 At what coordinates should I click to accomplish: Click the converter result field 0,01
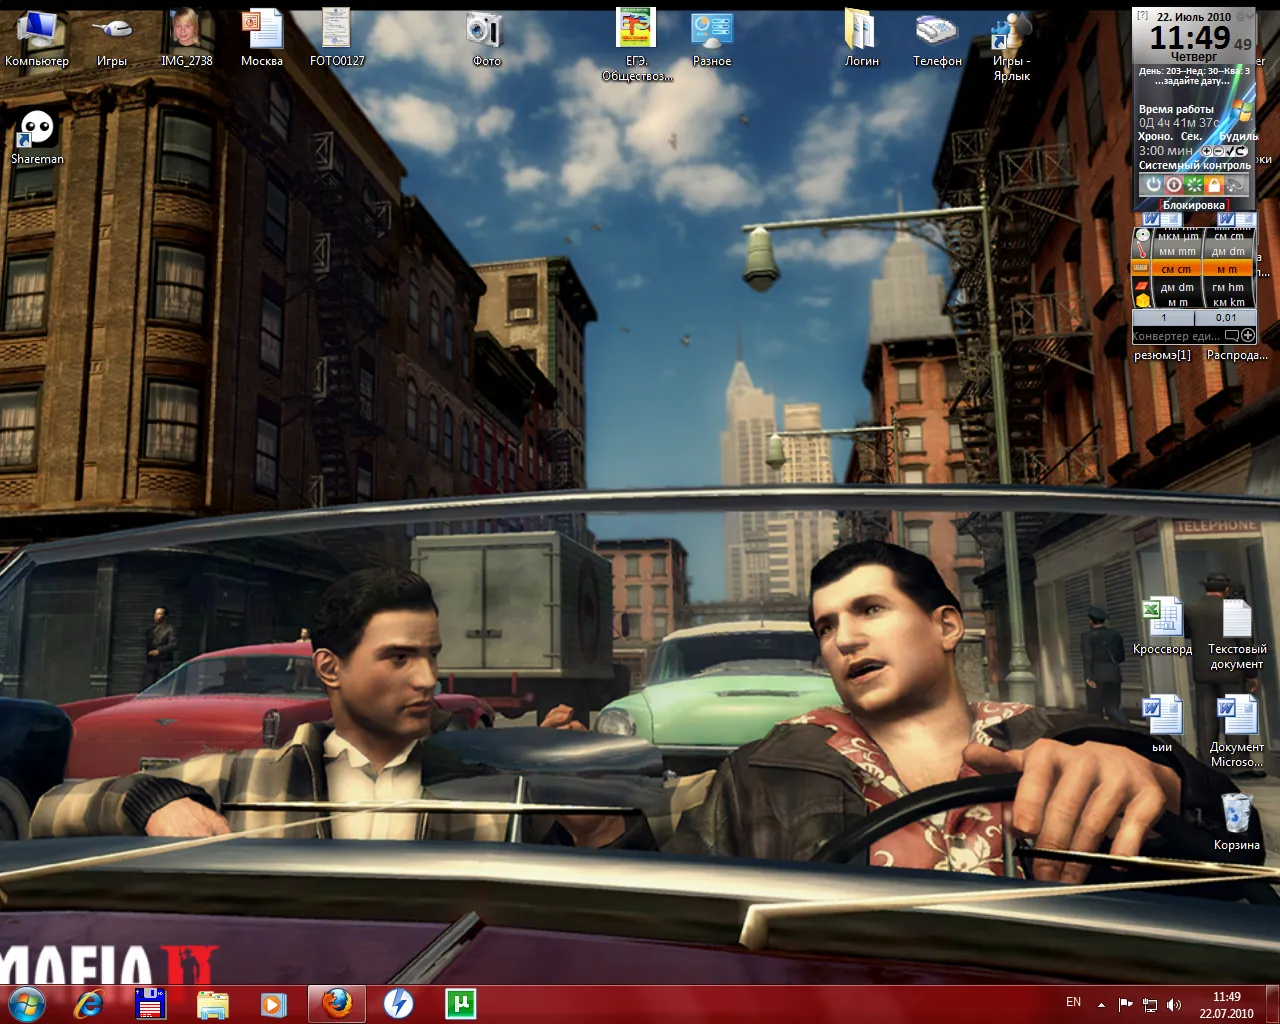(x=1226, y=317)
